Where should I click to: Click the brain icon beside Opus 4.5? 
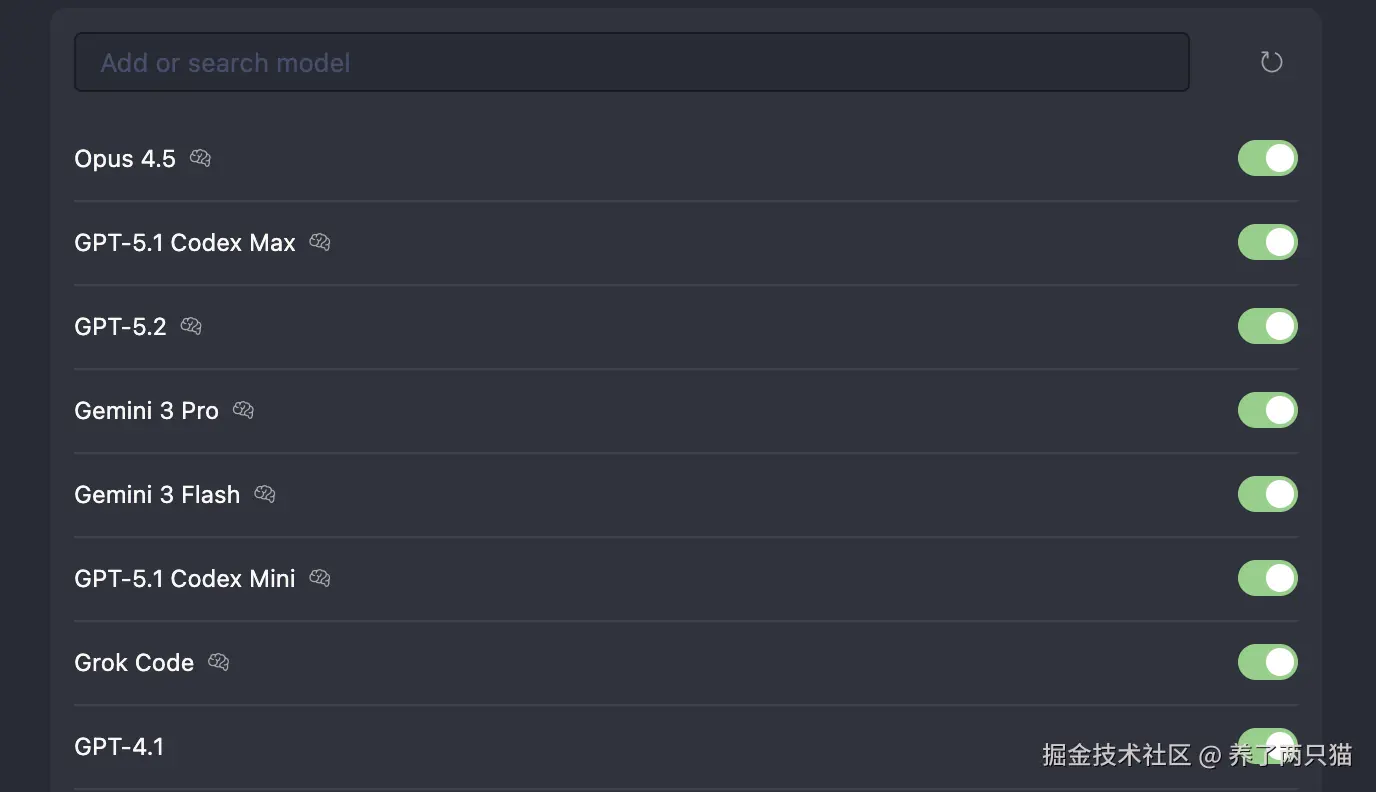point(200,158)
